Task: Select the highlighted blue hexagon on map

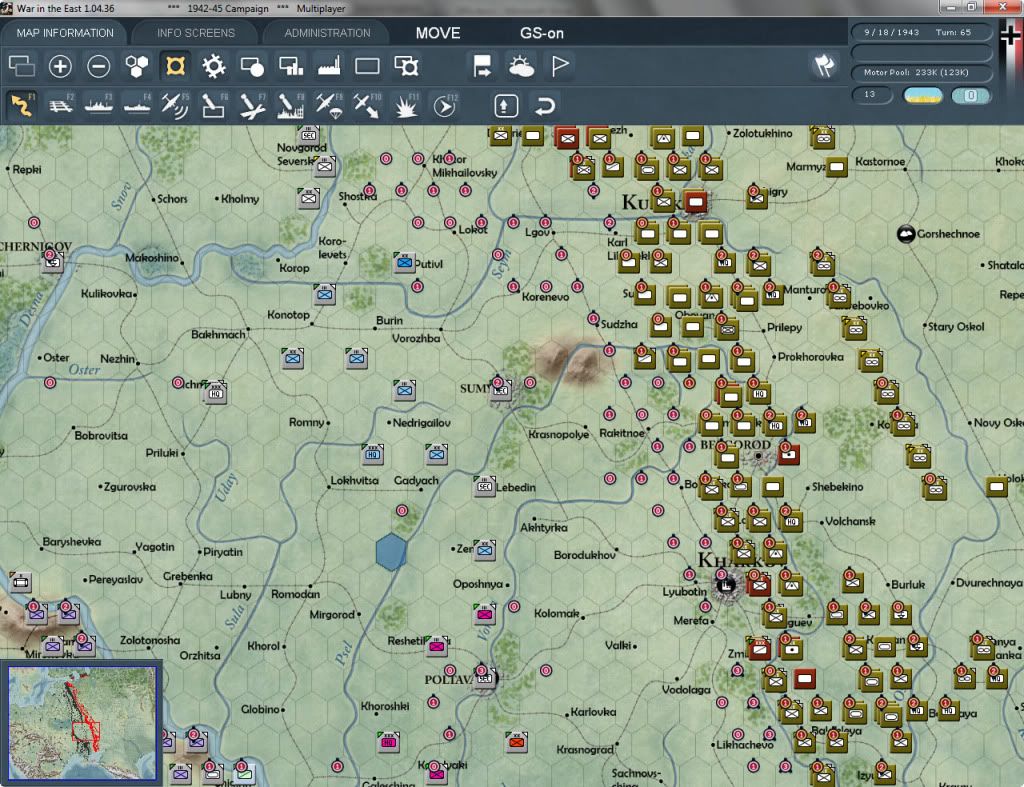Action: pyautogui.click(x=391, y=552)
